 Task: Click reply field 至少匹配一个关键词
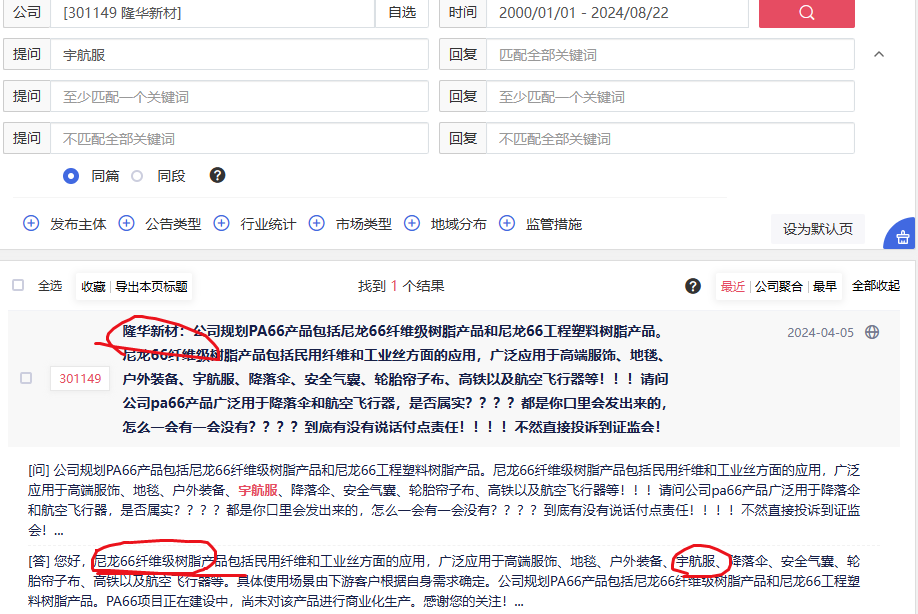(670, 97)
